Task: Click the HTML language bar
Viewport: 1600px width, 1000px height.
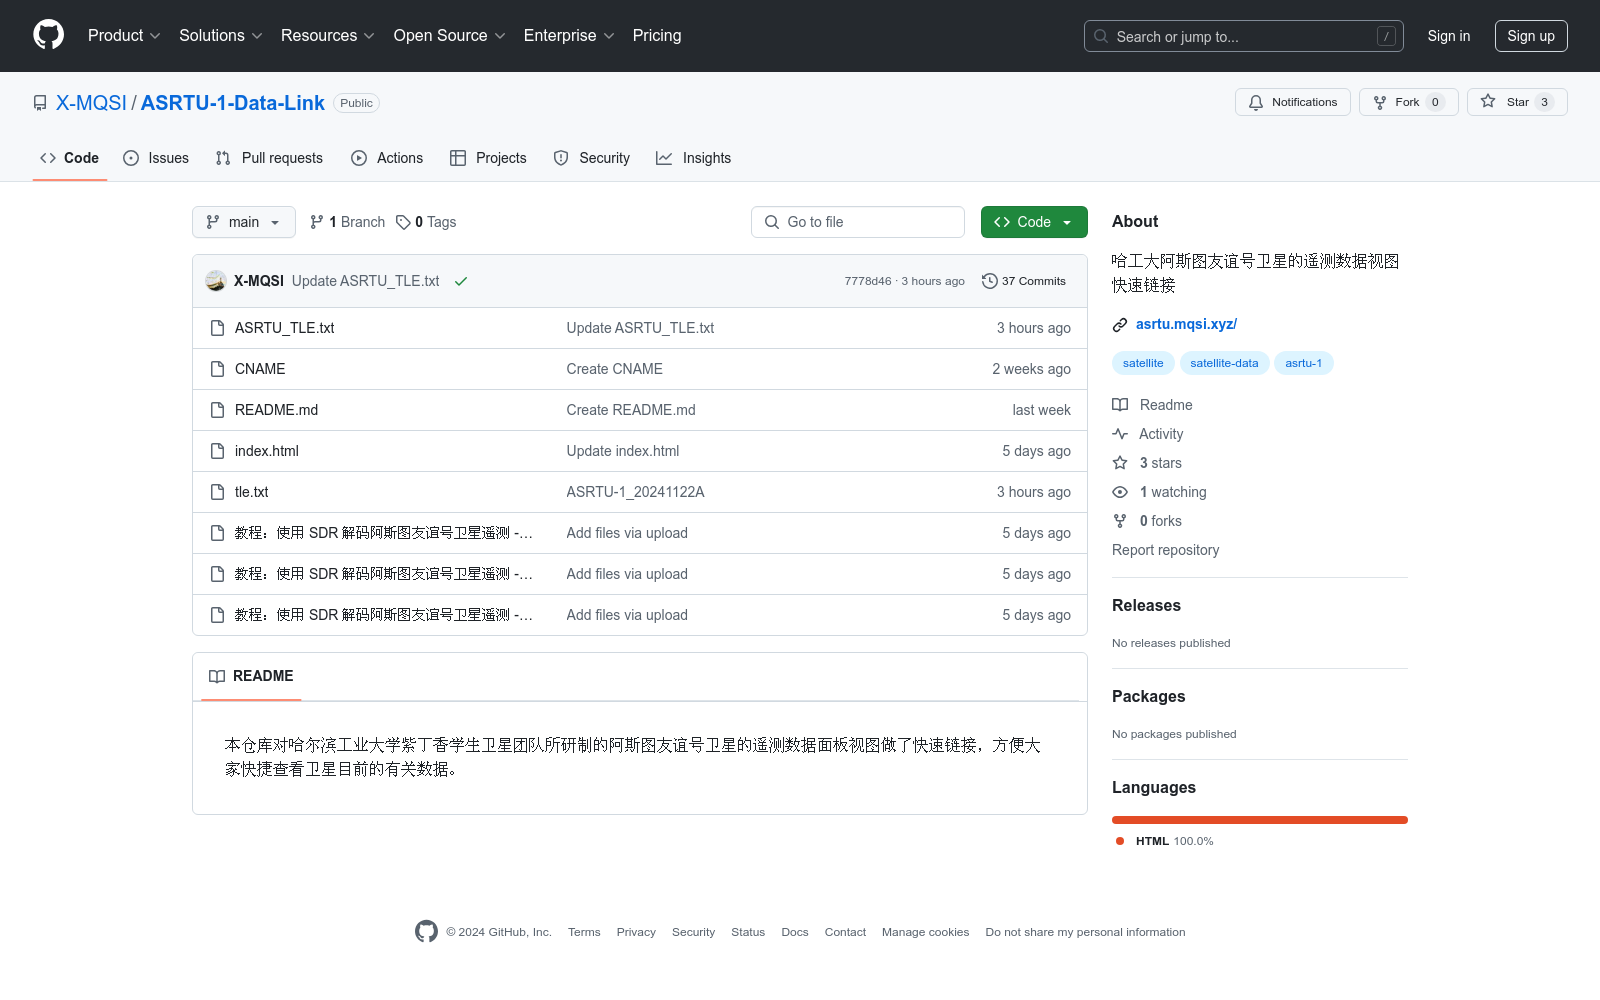Action: [x=1260, y=820]
